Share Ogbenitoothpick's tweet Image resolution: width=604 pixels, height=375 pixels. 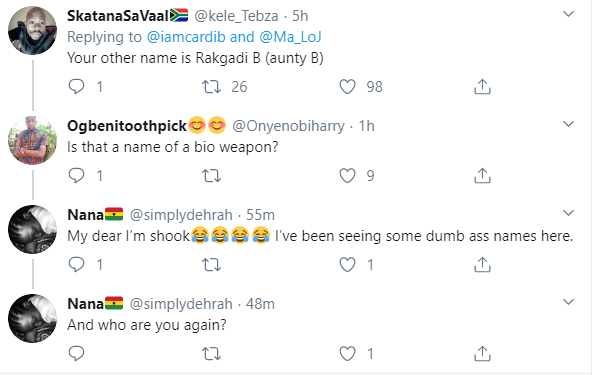[482, 176]
